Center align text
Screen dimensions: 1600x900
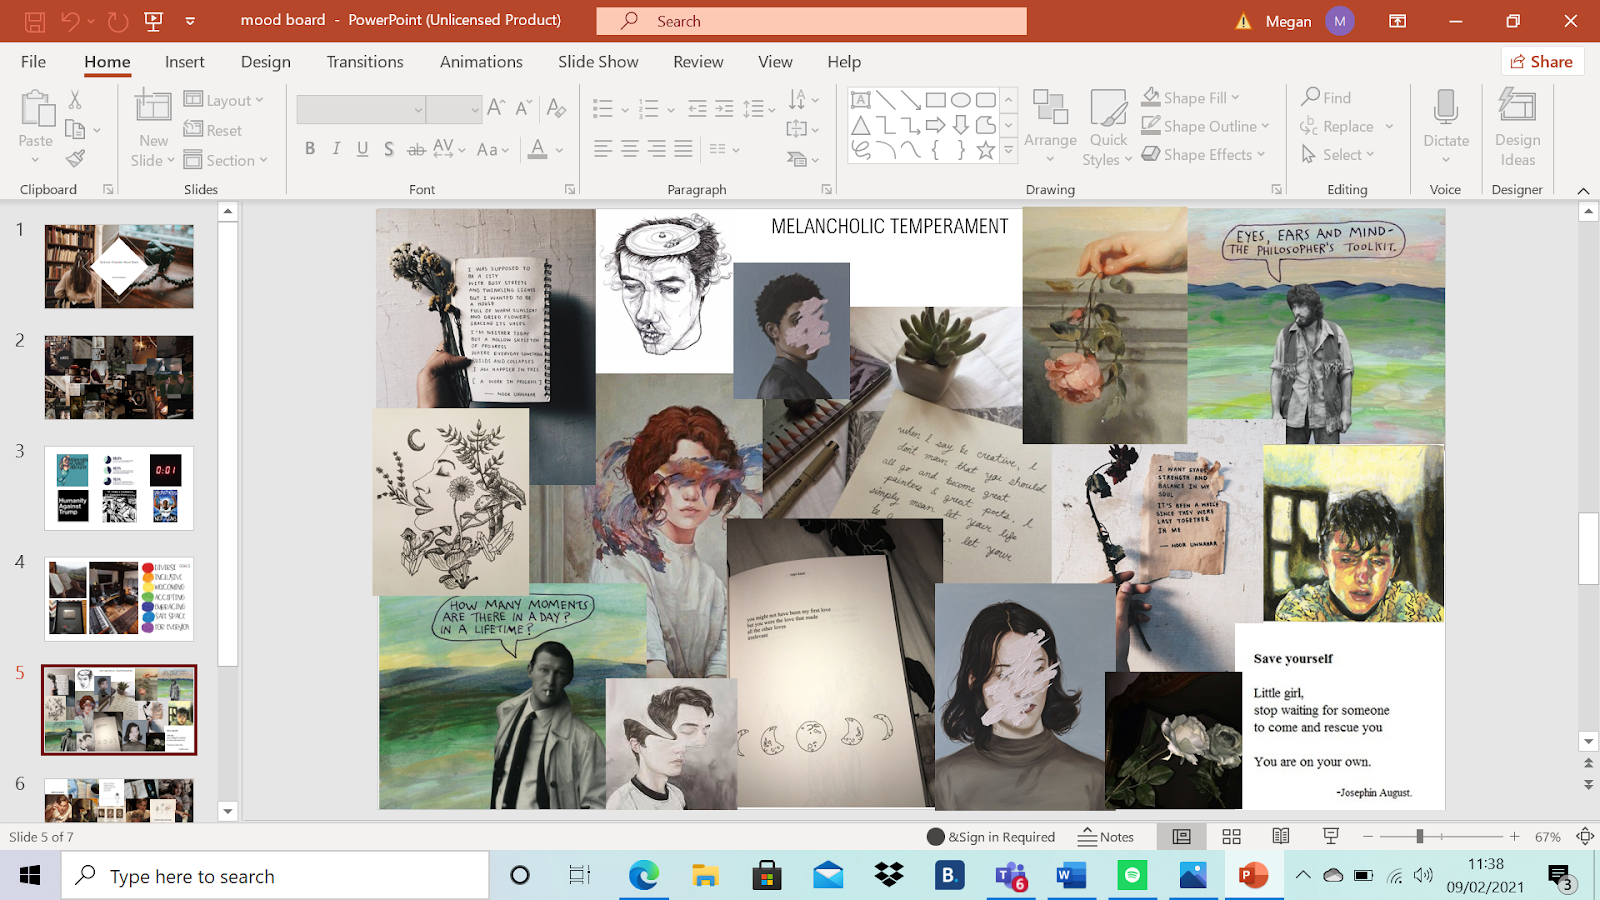click(629, 149)
